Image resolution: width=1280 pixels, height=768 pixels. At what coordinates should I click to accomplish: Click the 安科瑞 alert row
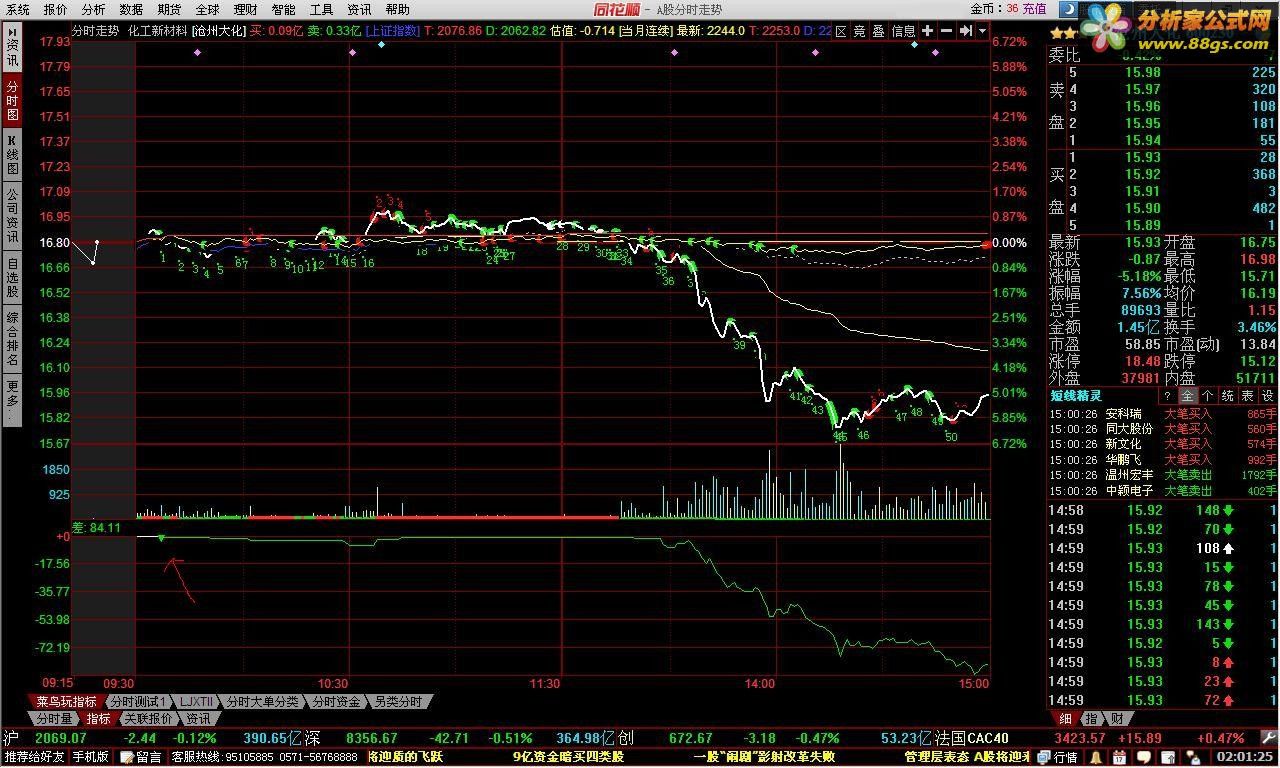pos(1162,413)
